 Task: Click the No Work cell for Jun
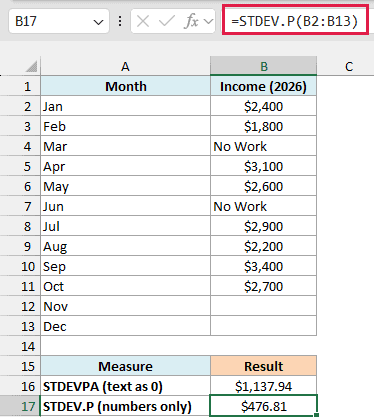pyautogui.click(x=264, y=206)
